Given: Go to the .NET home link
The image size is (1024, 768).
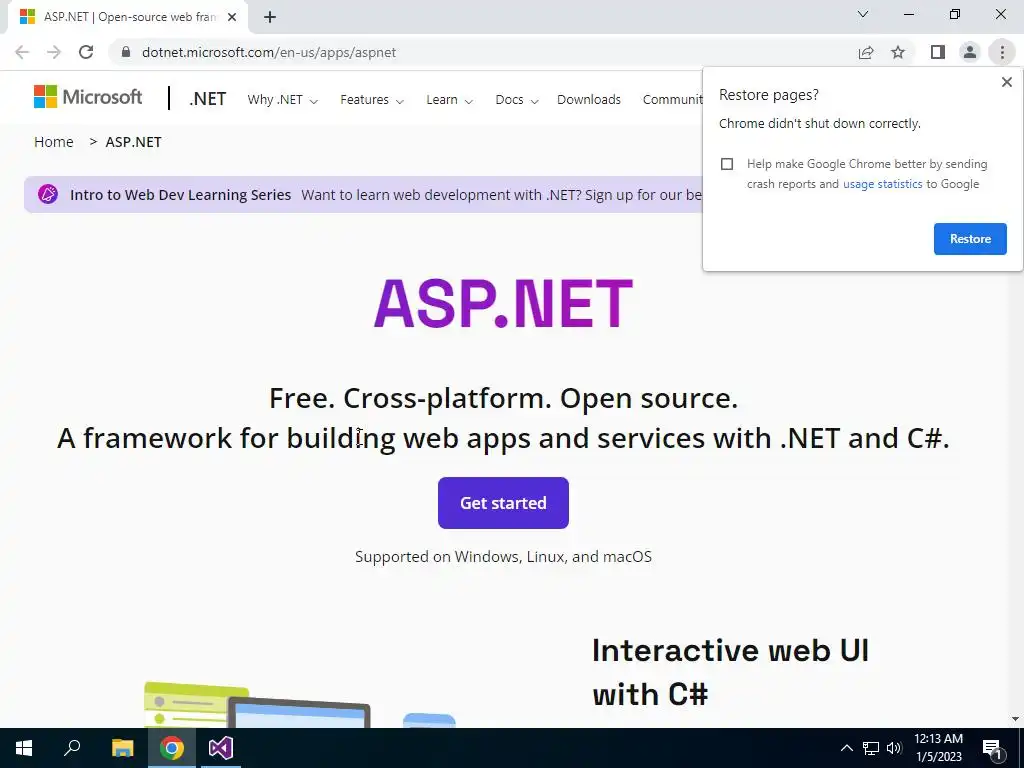Looking at the screenshot, I should 208,99.
